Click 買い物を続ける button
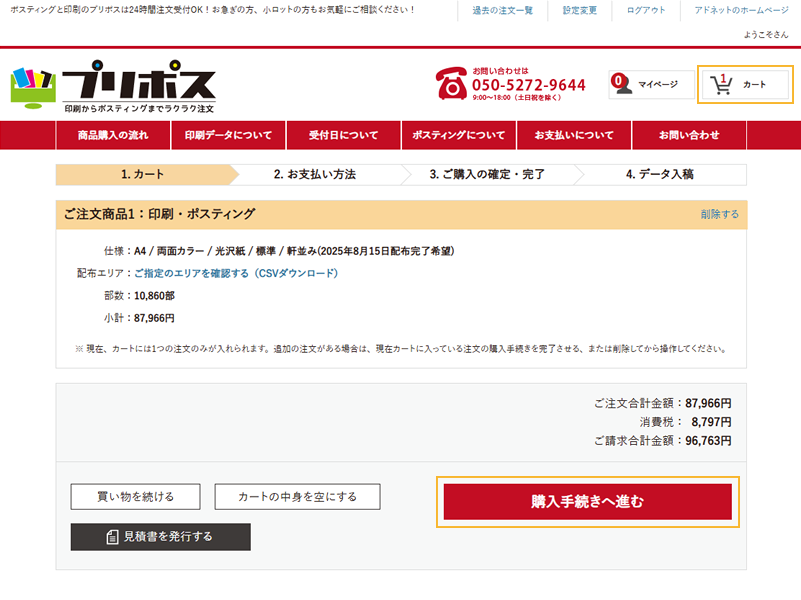Screen dimensions: 801x600 [x=135, y=496]
